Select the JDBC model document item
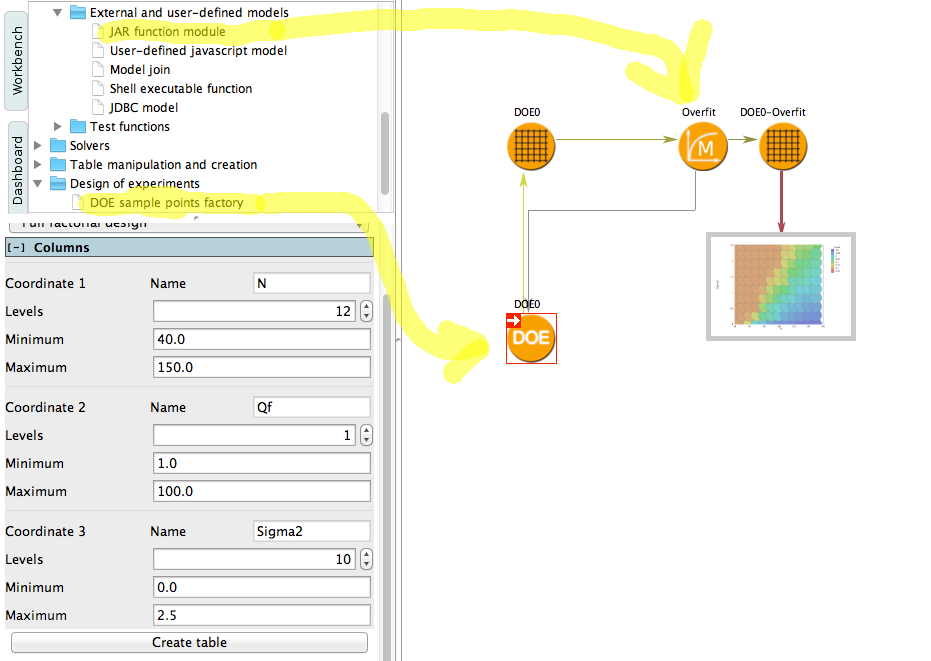931x661 pixels. pyautogui.click(x=143, y=108)
